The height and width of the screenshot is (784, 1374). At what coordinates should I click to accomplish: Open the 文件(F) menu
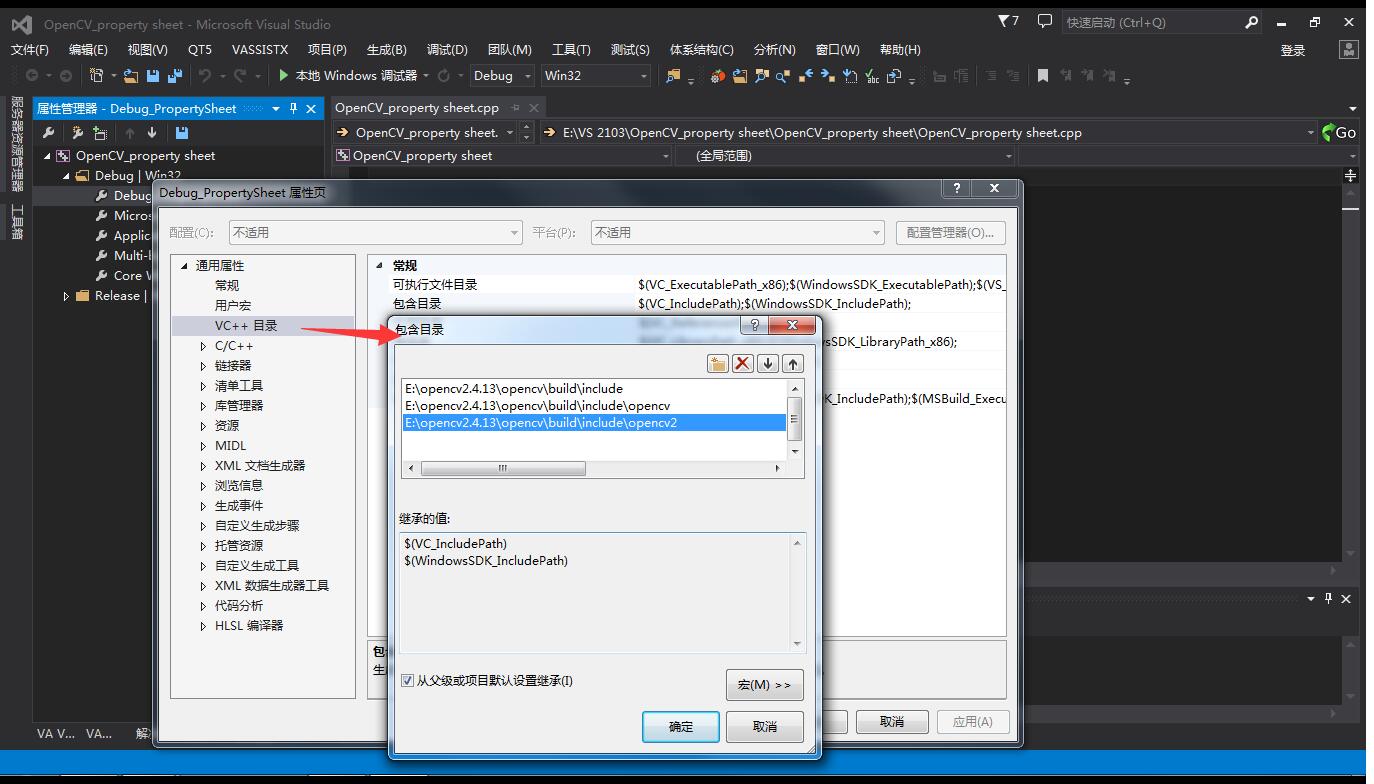tap(29, 49)
